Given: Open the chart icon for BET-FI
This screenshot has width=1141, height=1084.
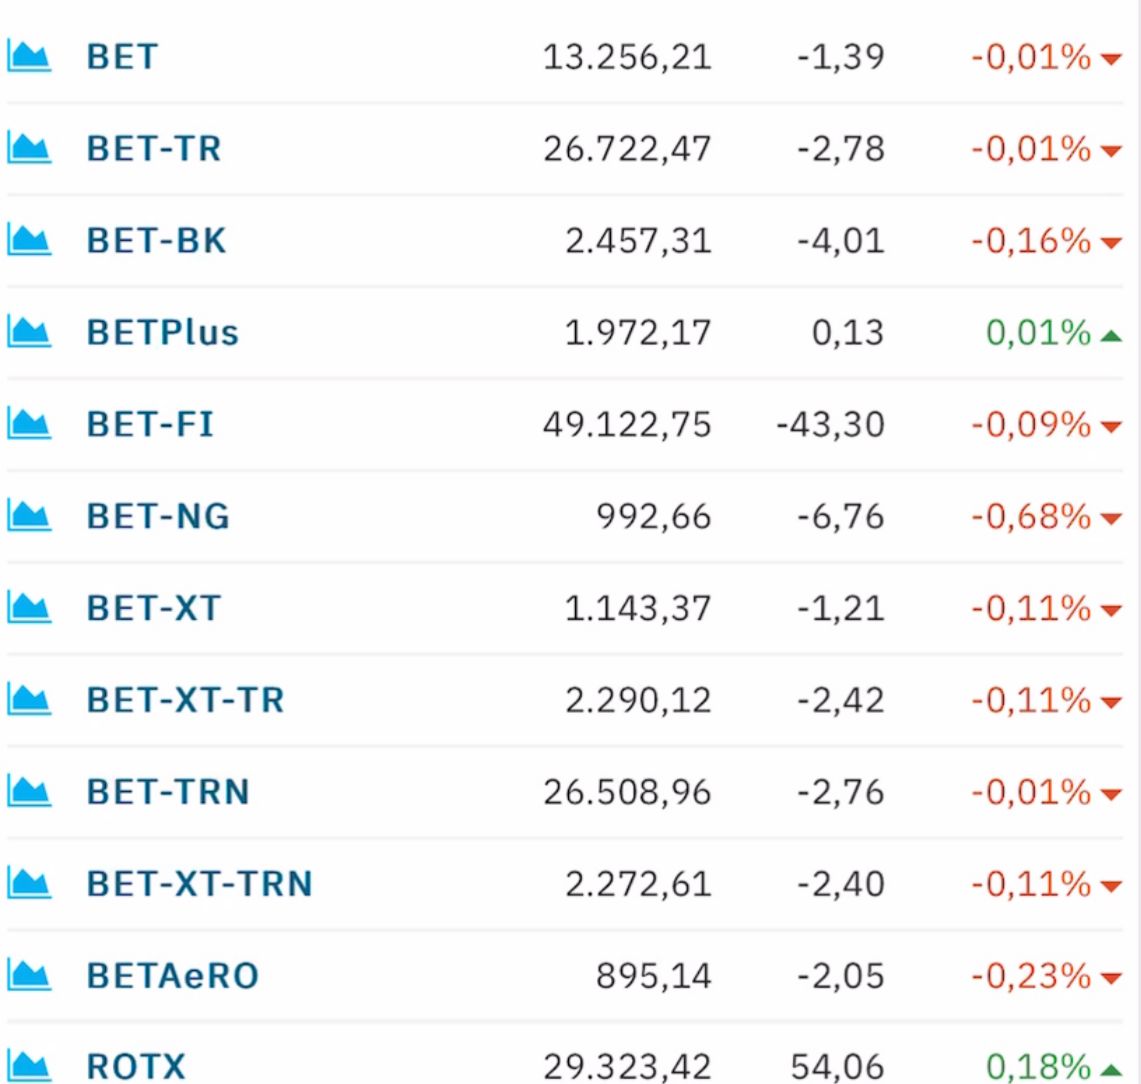Looking at the screenshot, I should click(x=29, y=424).
